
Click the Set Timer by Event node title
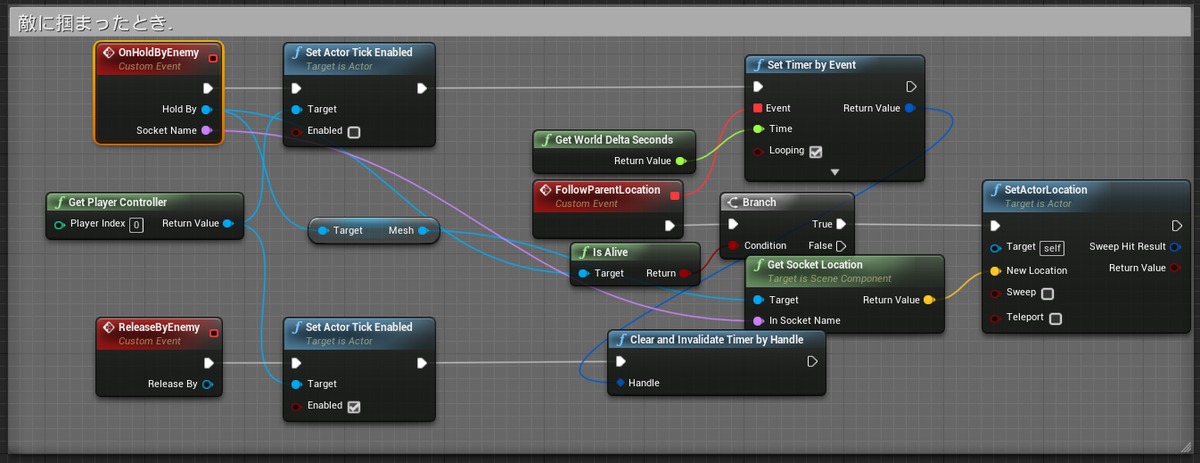click(811, 65)
